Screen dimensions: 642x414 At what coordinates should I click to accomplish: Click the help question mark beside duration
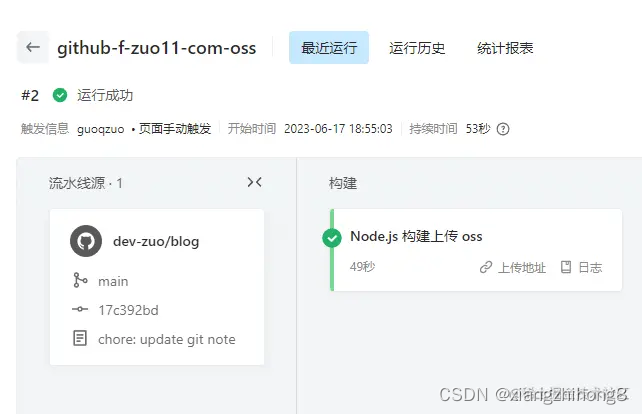[x=503, y=129]
